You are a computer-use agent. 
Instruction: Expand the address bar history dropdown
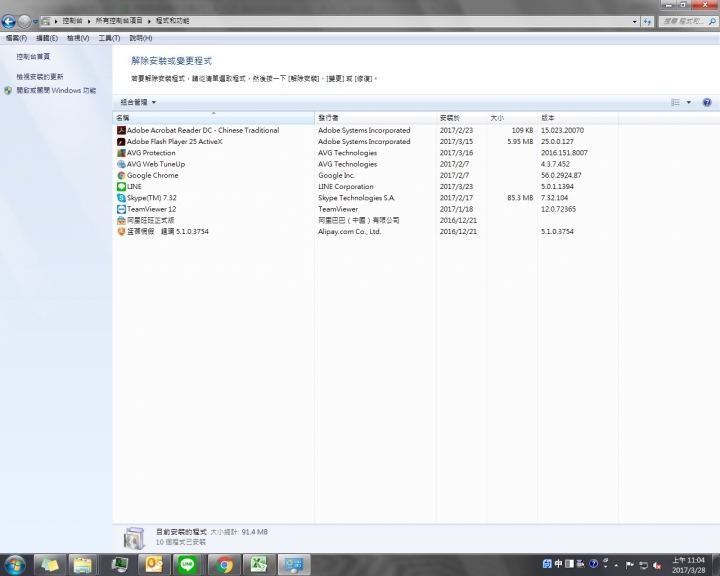click(635, 21)
